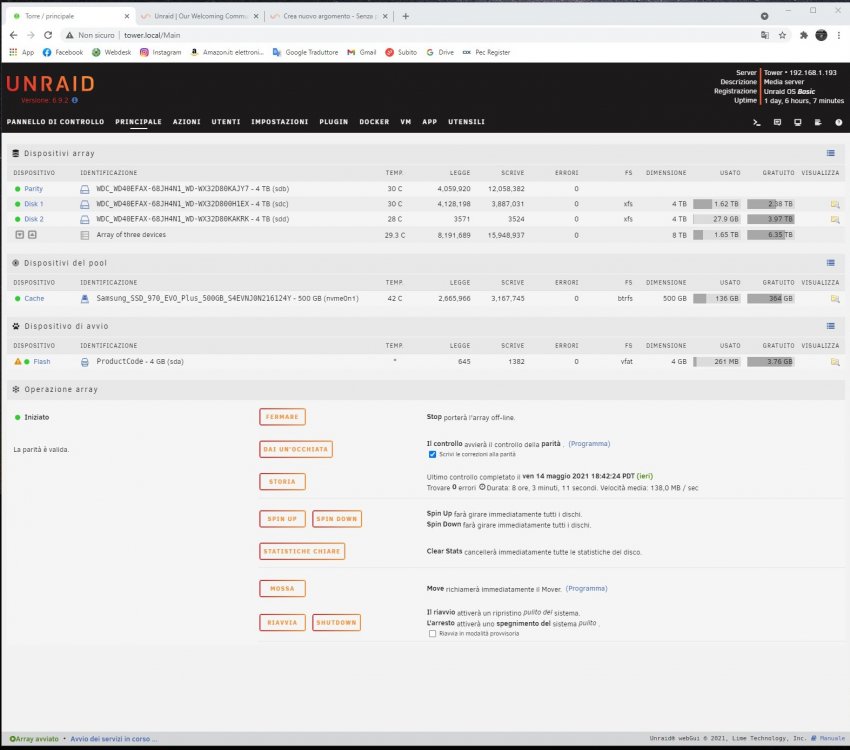Click Flash used space bar 261 MB
The width and height of the screenshot is (850, 750).
[717, 362]
